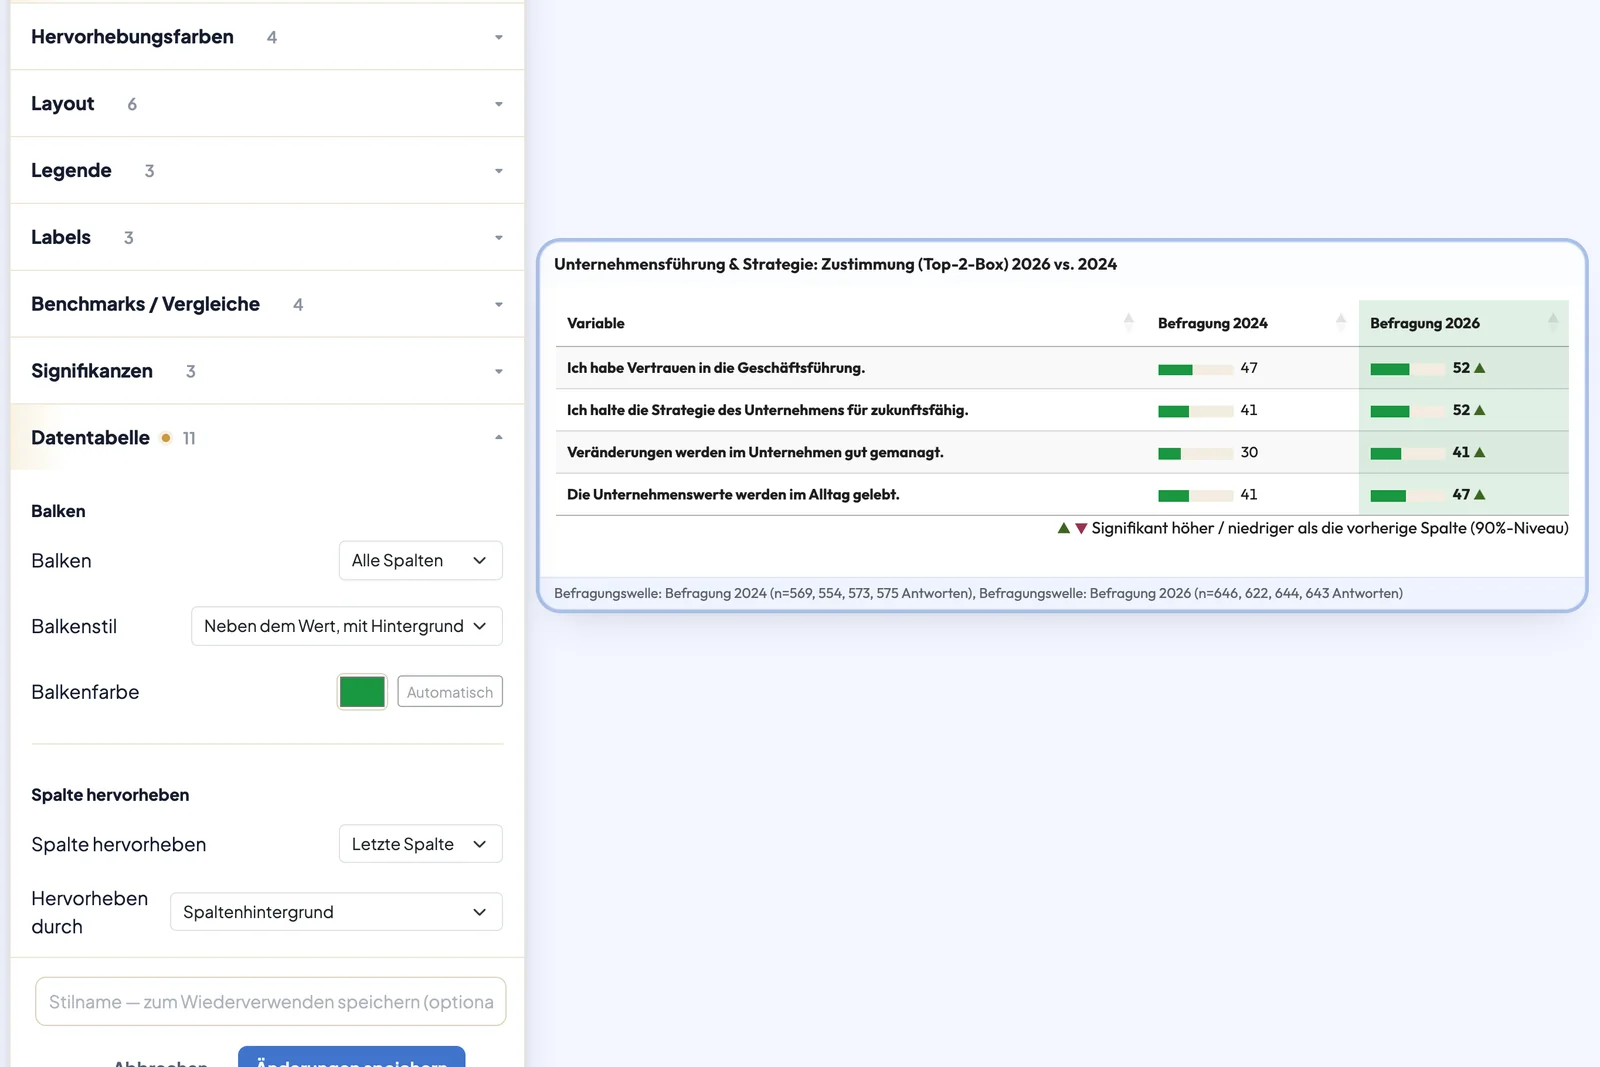The height and width of the screenshot is (1067, 1600).
Task: Sort by Befragung 2024 column arrows
Action: 1341,322
